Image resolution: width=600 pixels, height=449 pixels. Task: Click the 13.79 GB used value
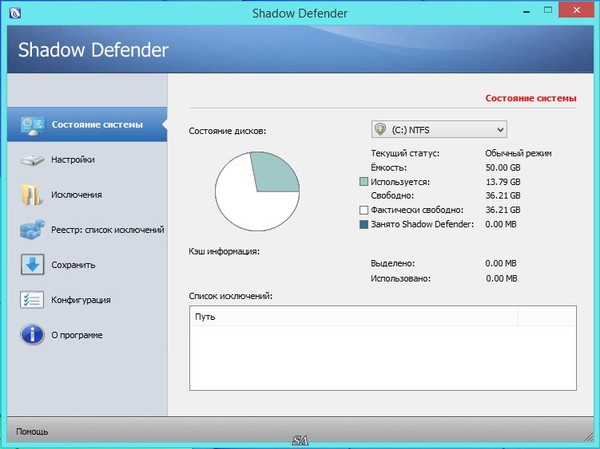pyautogui.click(x=503, y=182)
